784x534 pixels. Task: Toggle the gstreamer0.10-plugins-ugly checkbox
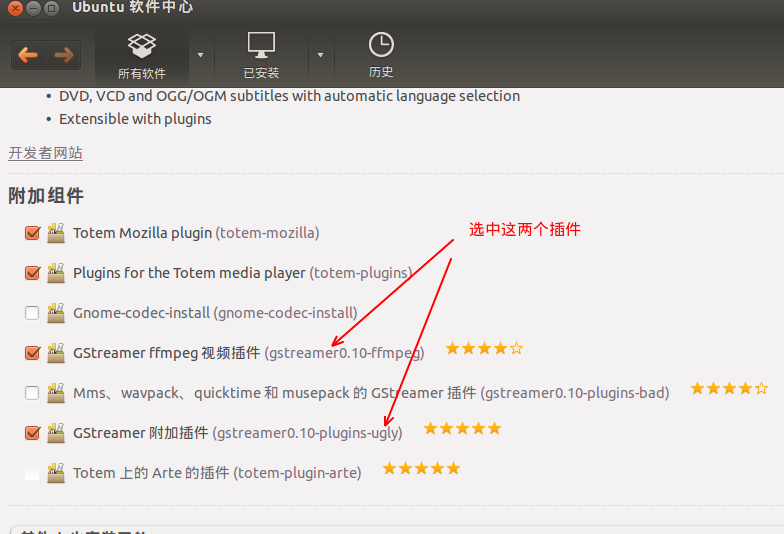(32, 433)
